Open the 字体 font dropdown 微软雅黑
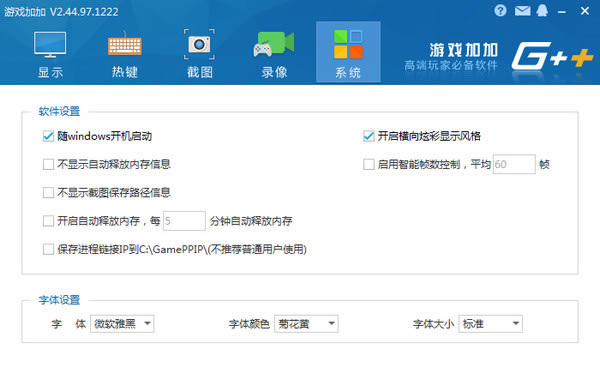Viewport: 600px width, 386px height. [x=122, y=324]
